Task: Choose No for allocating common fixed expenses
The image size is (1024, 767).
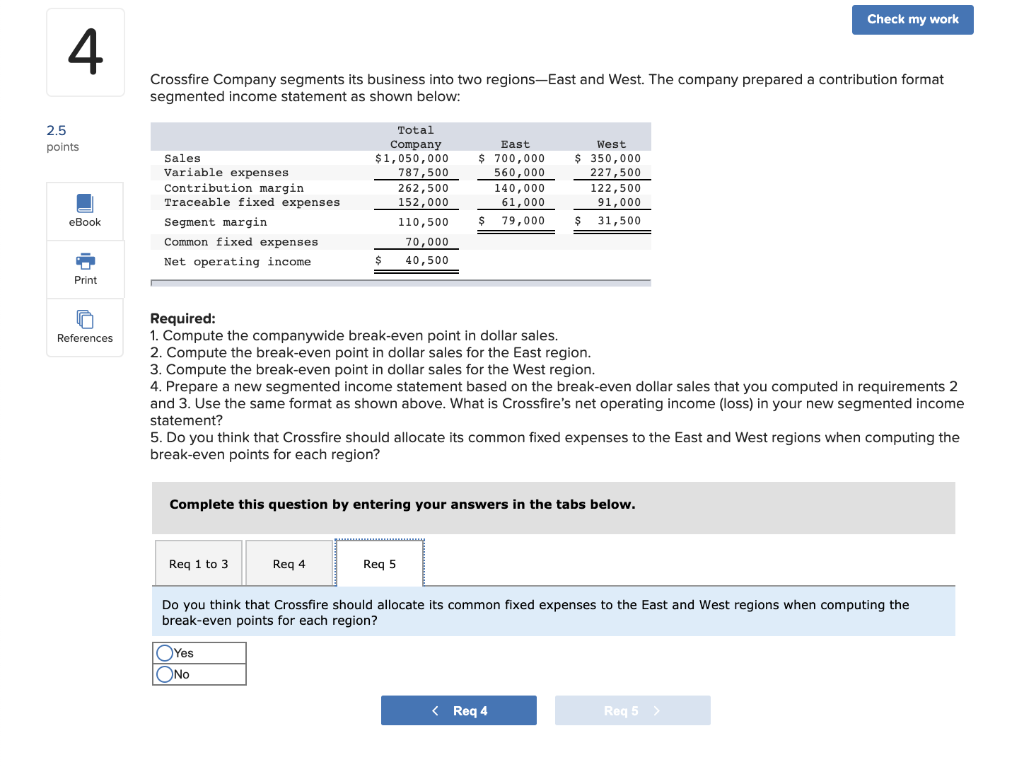Action: tap(166, 673)
